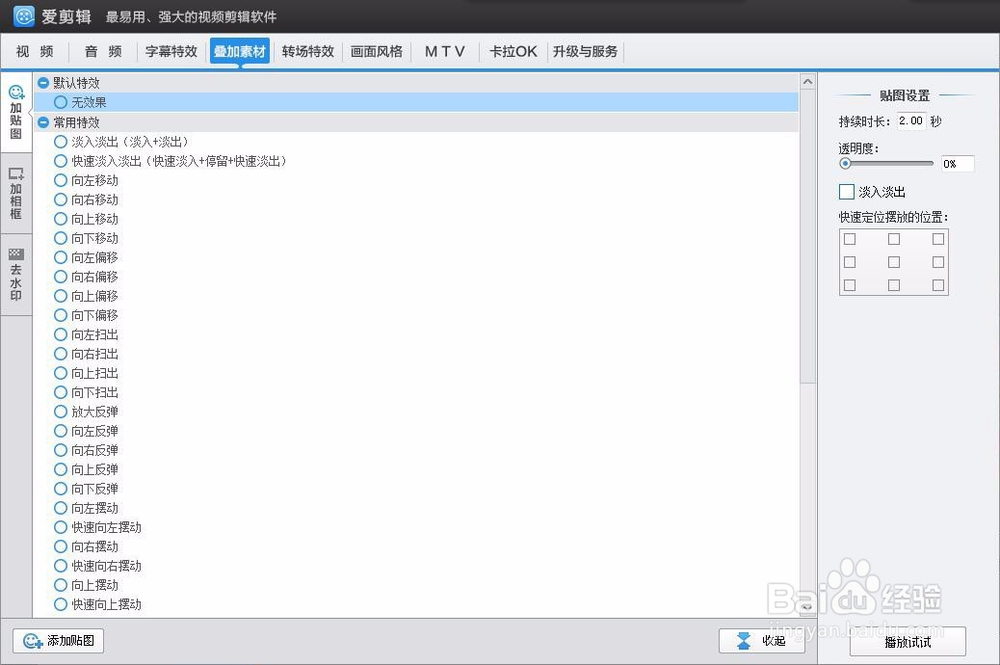The height and width of the screenshot is (665, 1000).
Task: Collapse the 常用特效 group
Action: (43, 122)
